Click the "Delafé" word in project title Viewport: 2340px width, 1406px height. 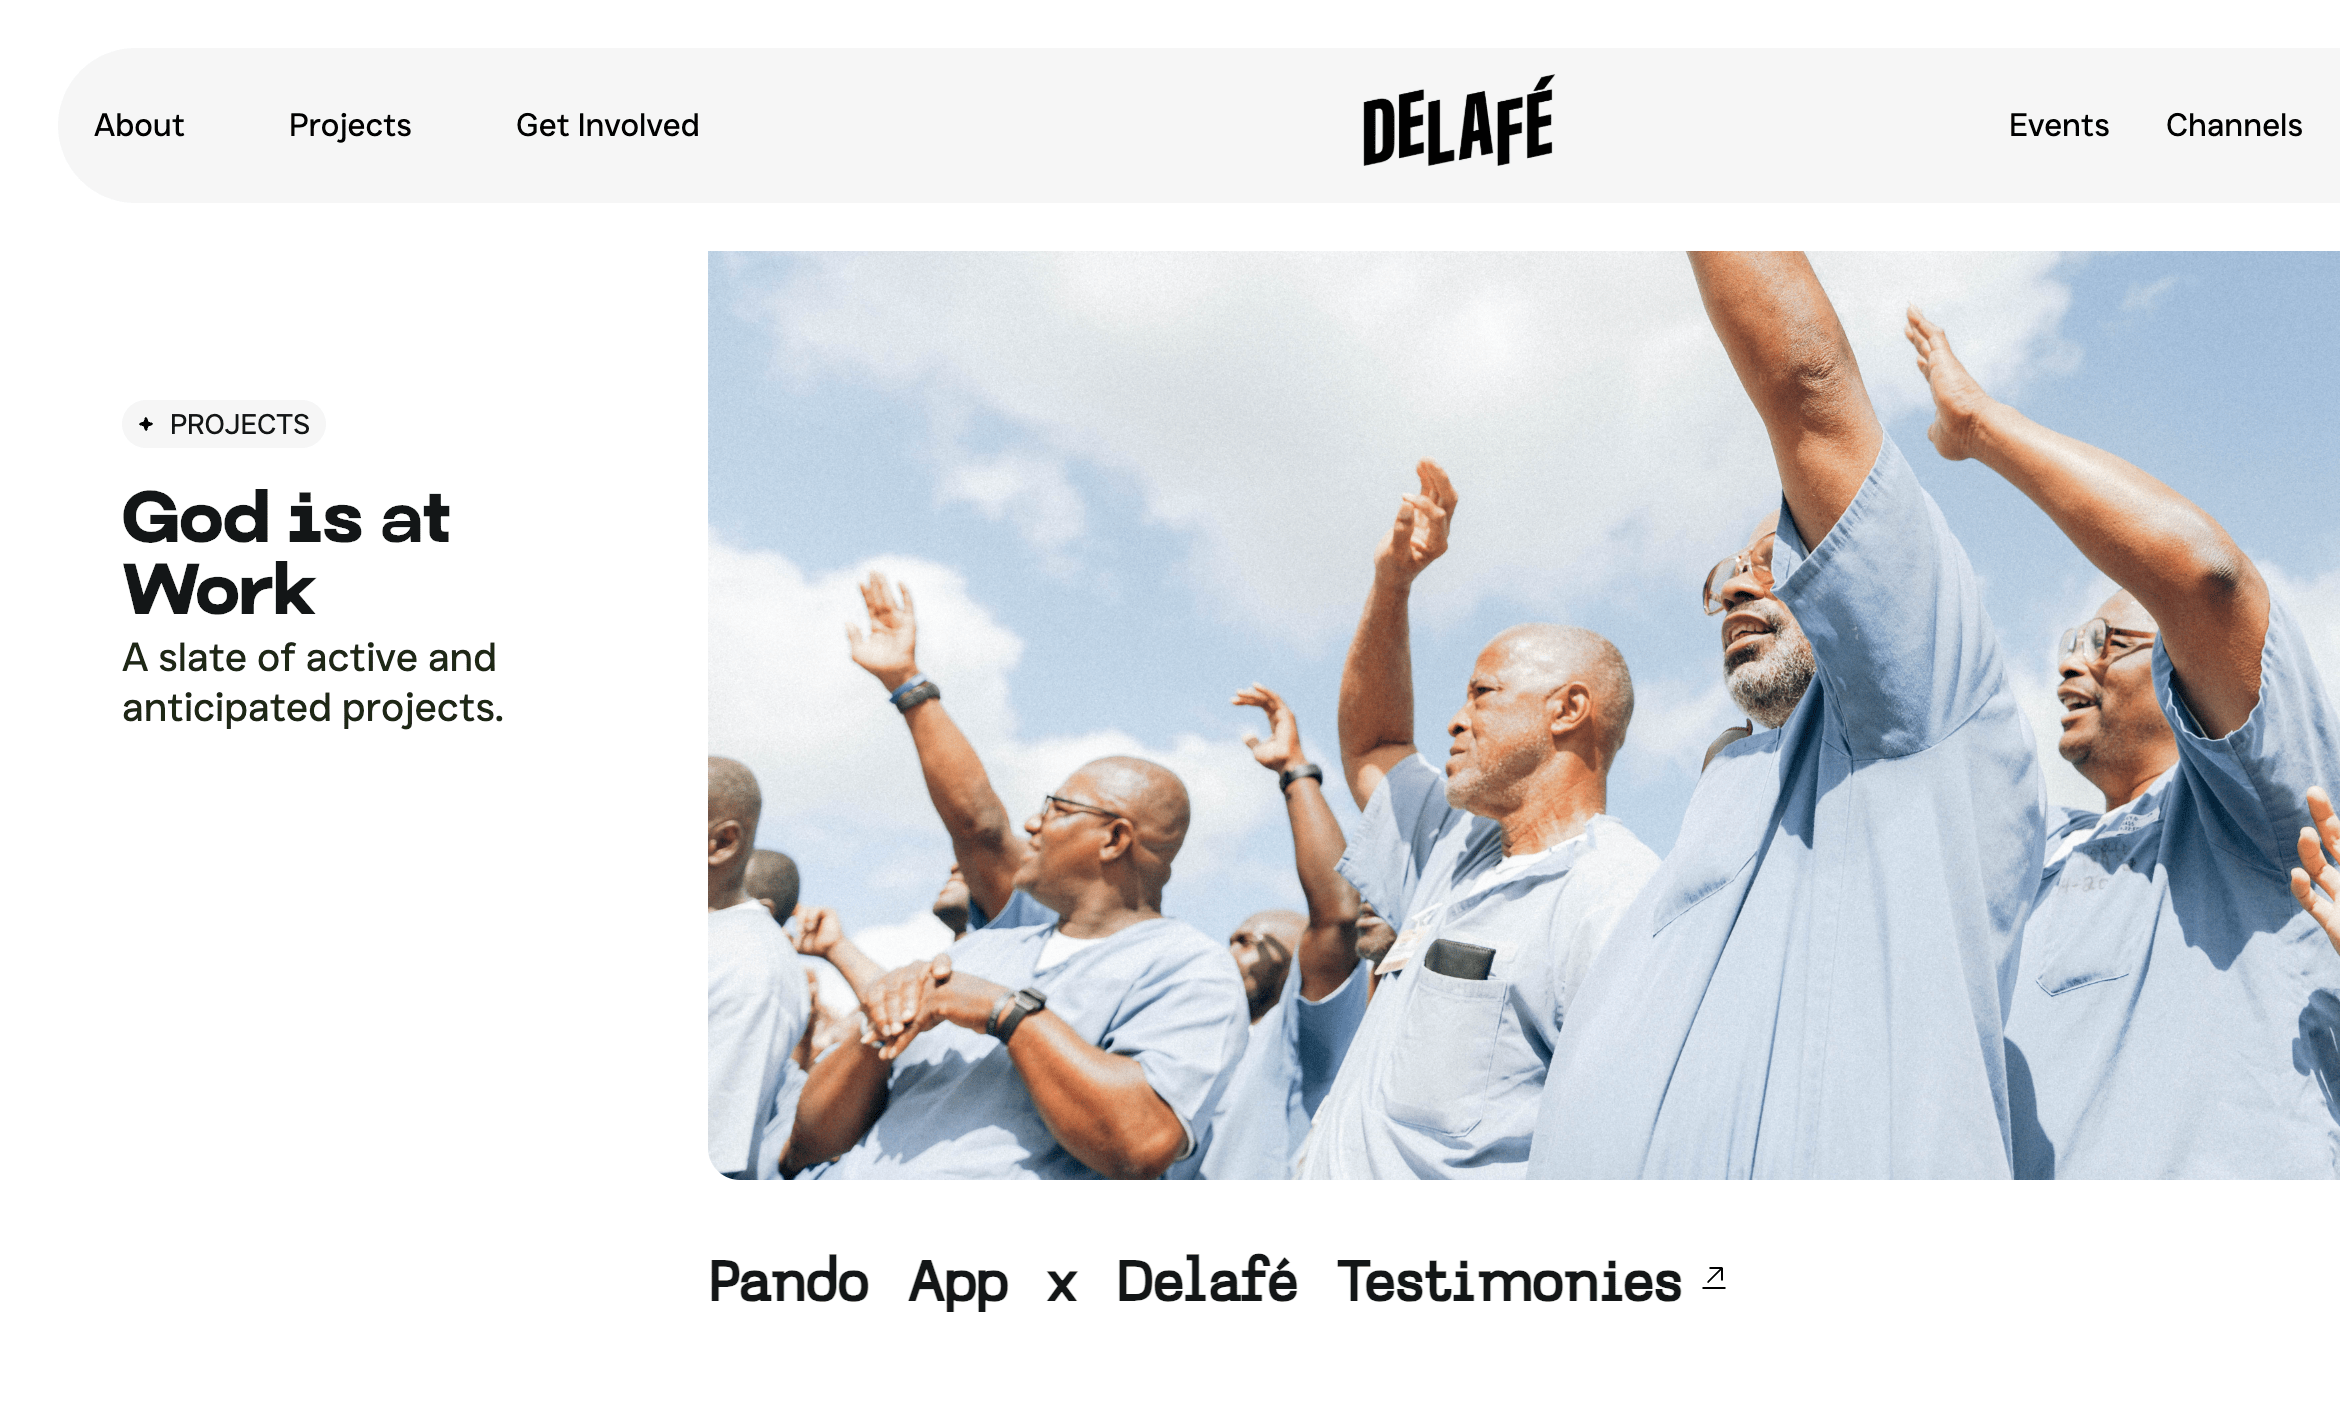(x=1206, y=1281)
